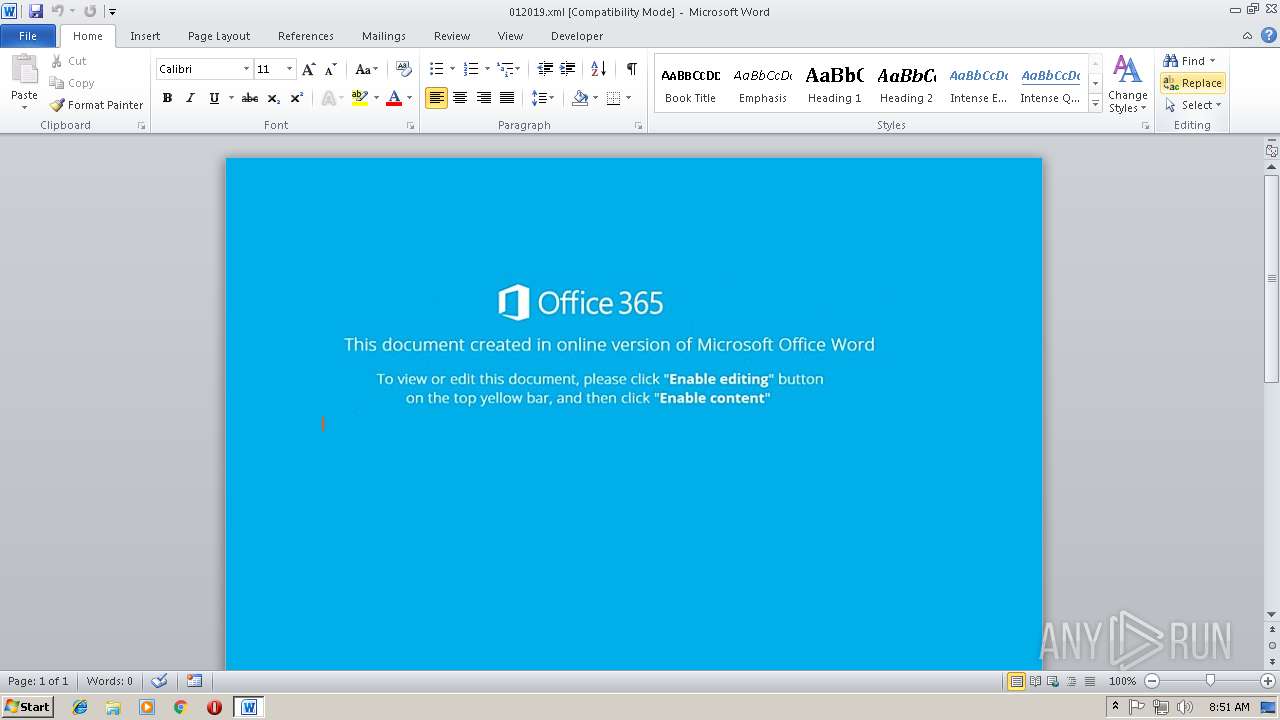This screenshot has height=720, width=1280.
Task: Open the Mailings tab
Action: pos(384,36)
